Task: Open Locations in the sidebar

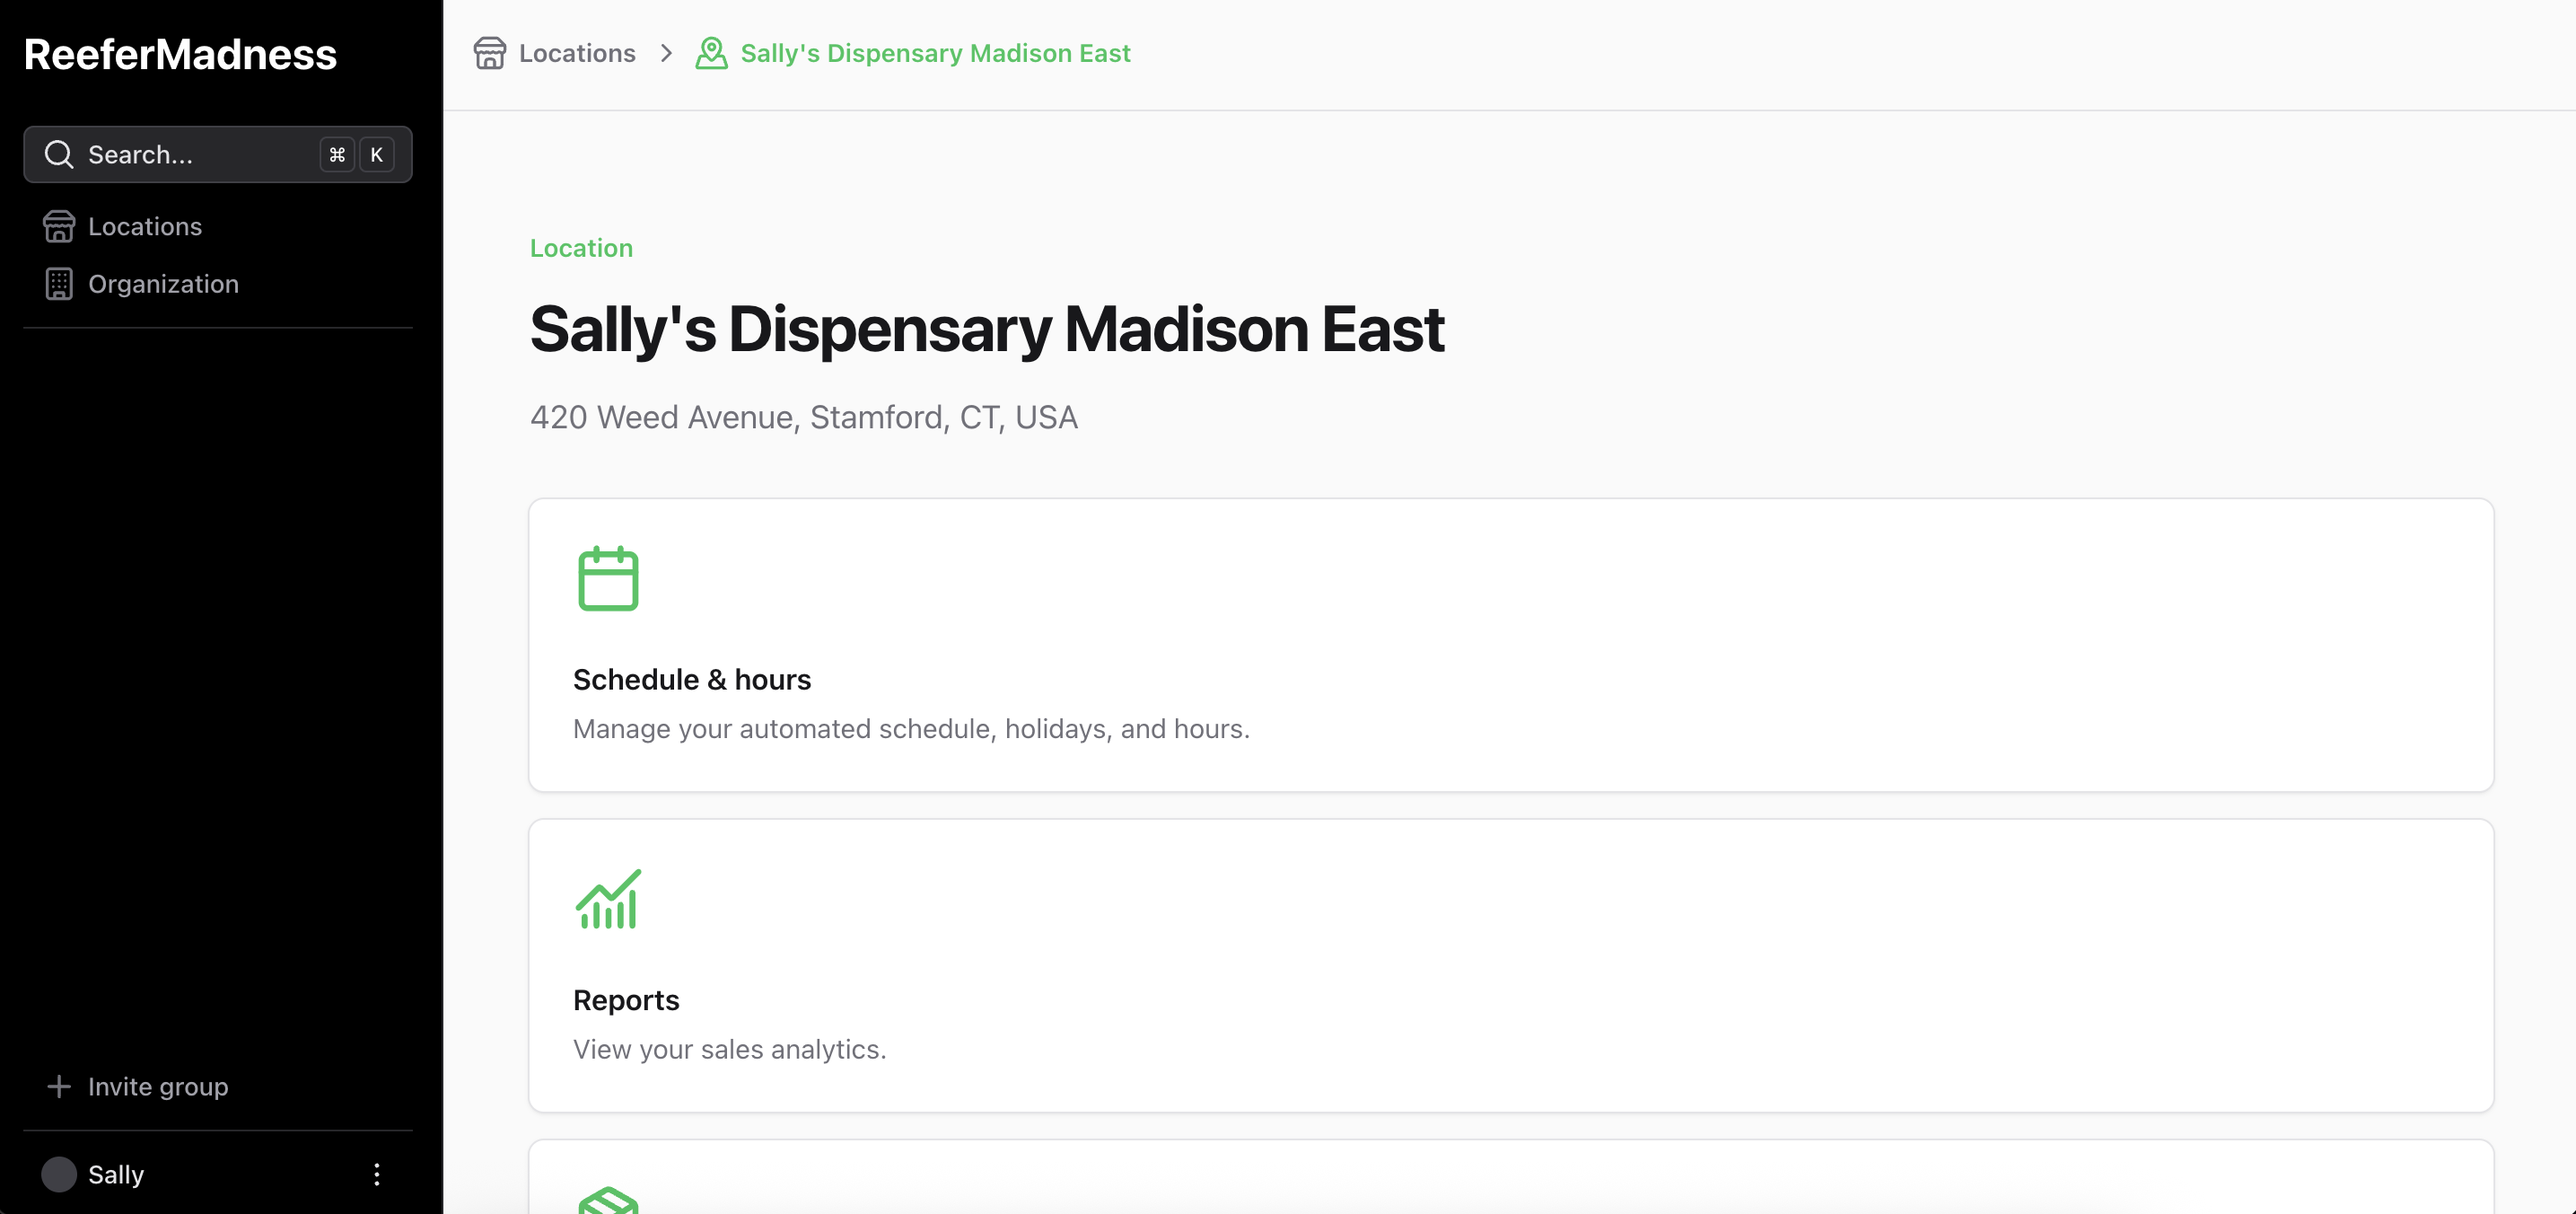Action: point(145,227)
